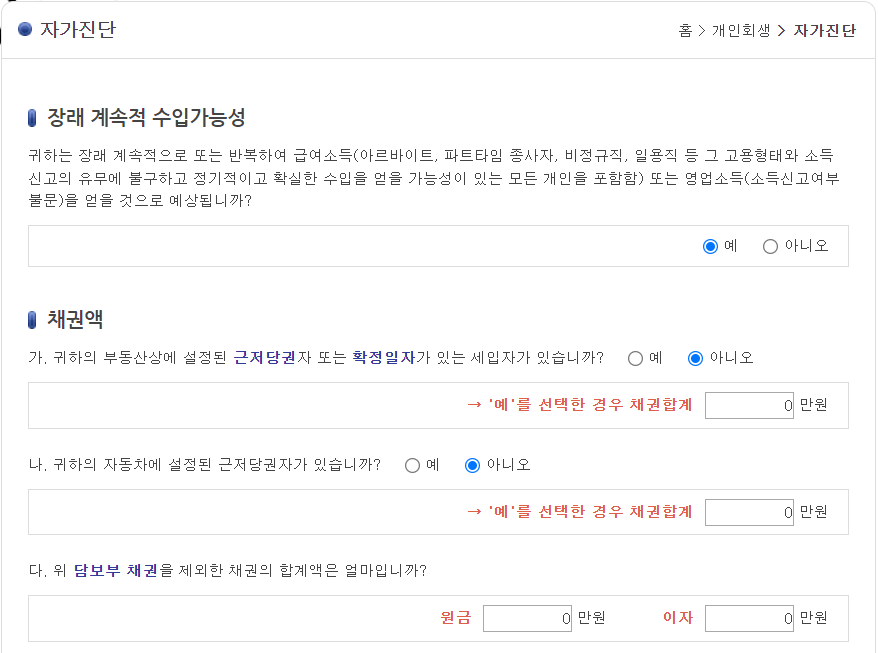The image size is (878, 653).
Task: Click bullet icon beside 채권액 heading
Action: click(32, 320)
